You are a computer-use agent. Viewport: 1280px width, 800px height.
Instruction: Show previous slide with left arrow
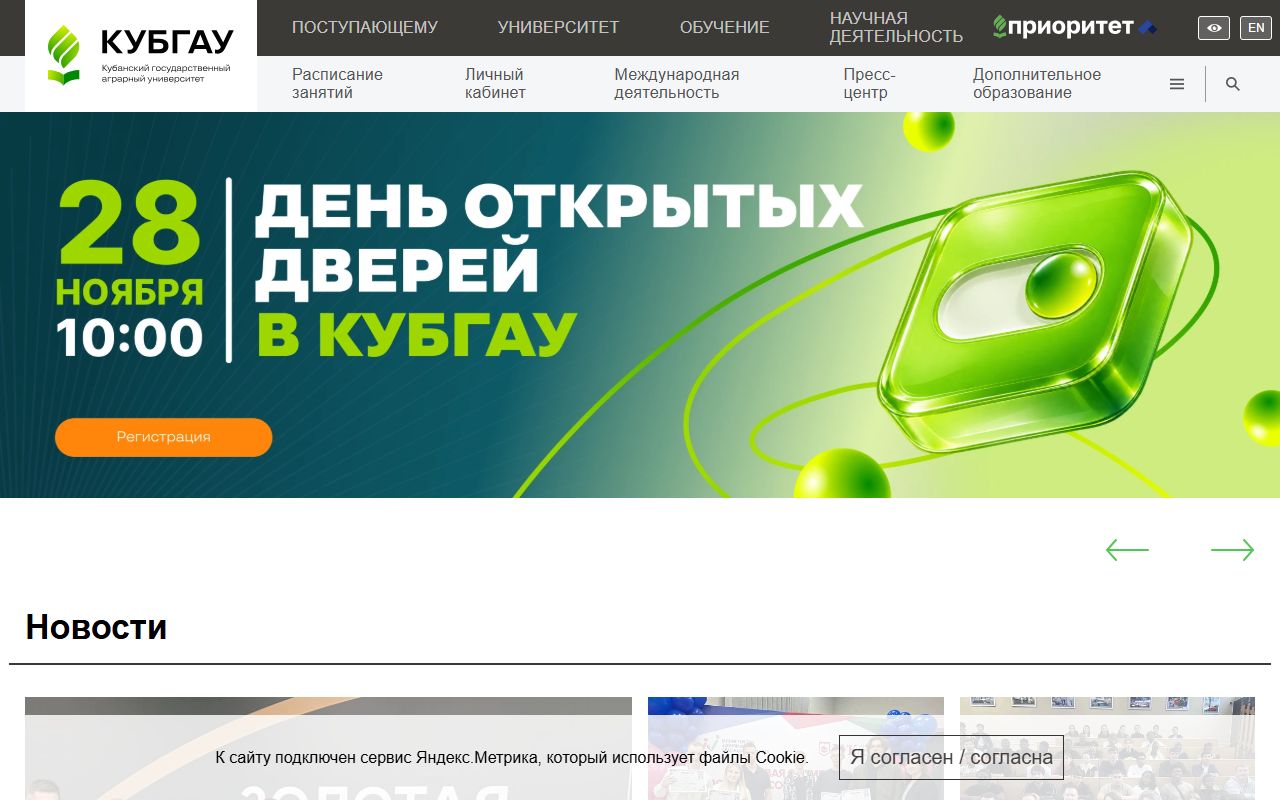1127,550
